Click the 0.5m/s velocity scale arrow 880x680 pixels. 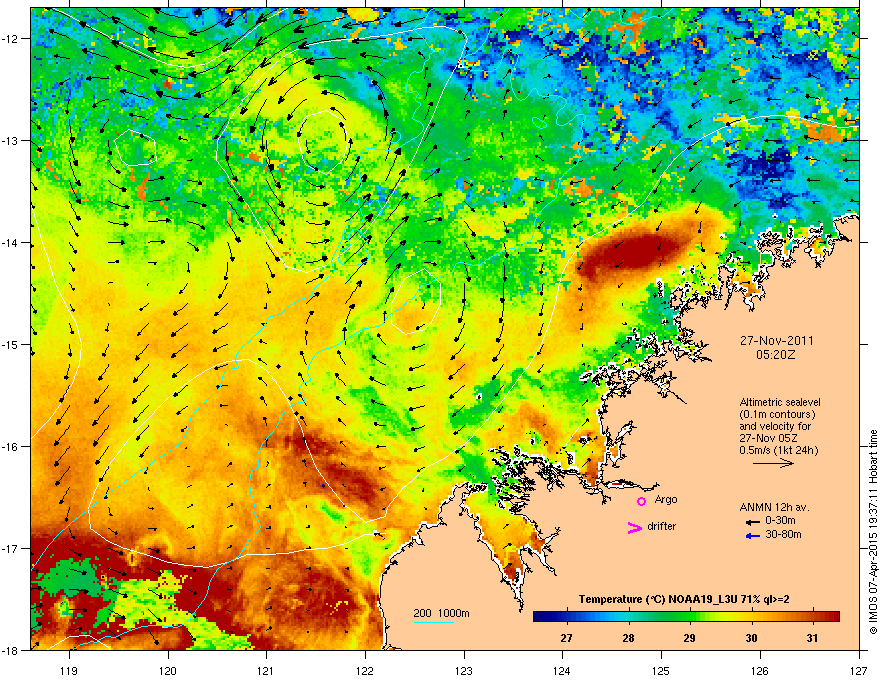tap(773, 463)
